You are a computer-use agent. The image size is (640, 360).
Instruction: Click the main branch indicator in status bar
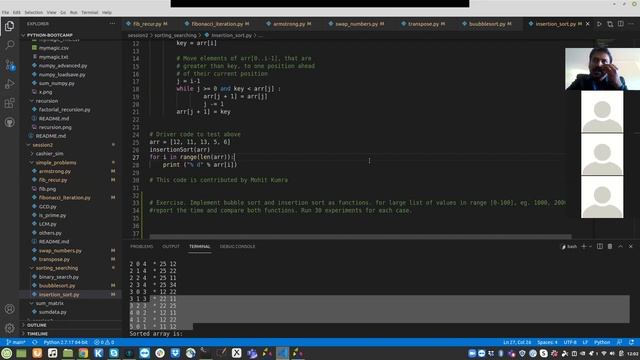coord(16,342)
